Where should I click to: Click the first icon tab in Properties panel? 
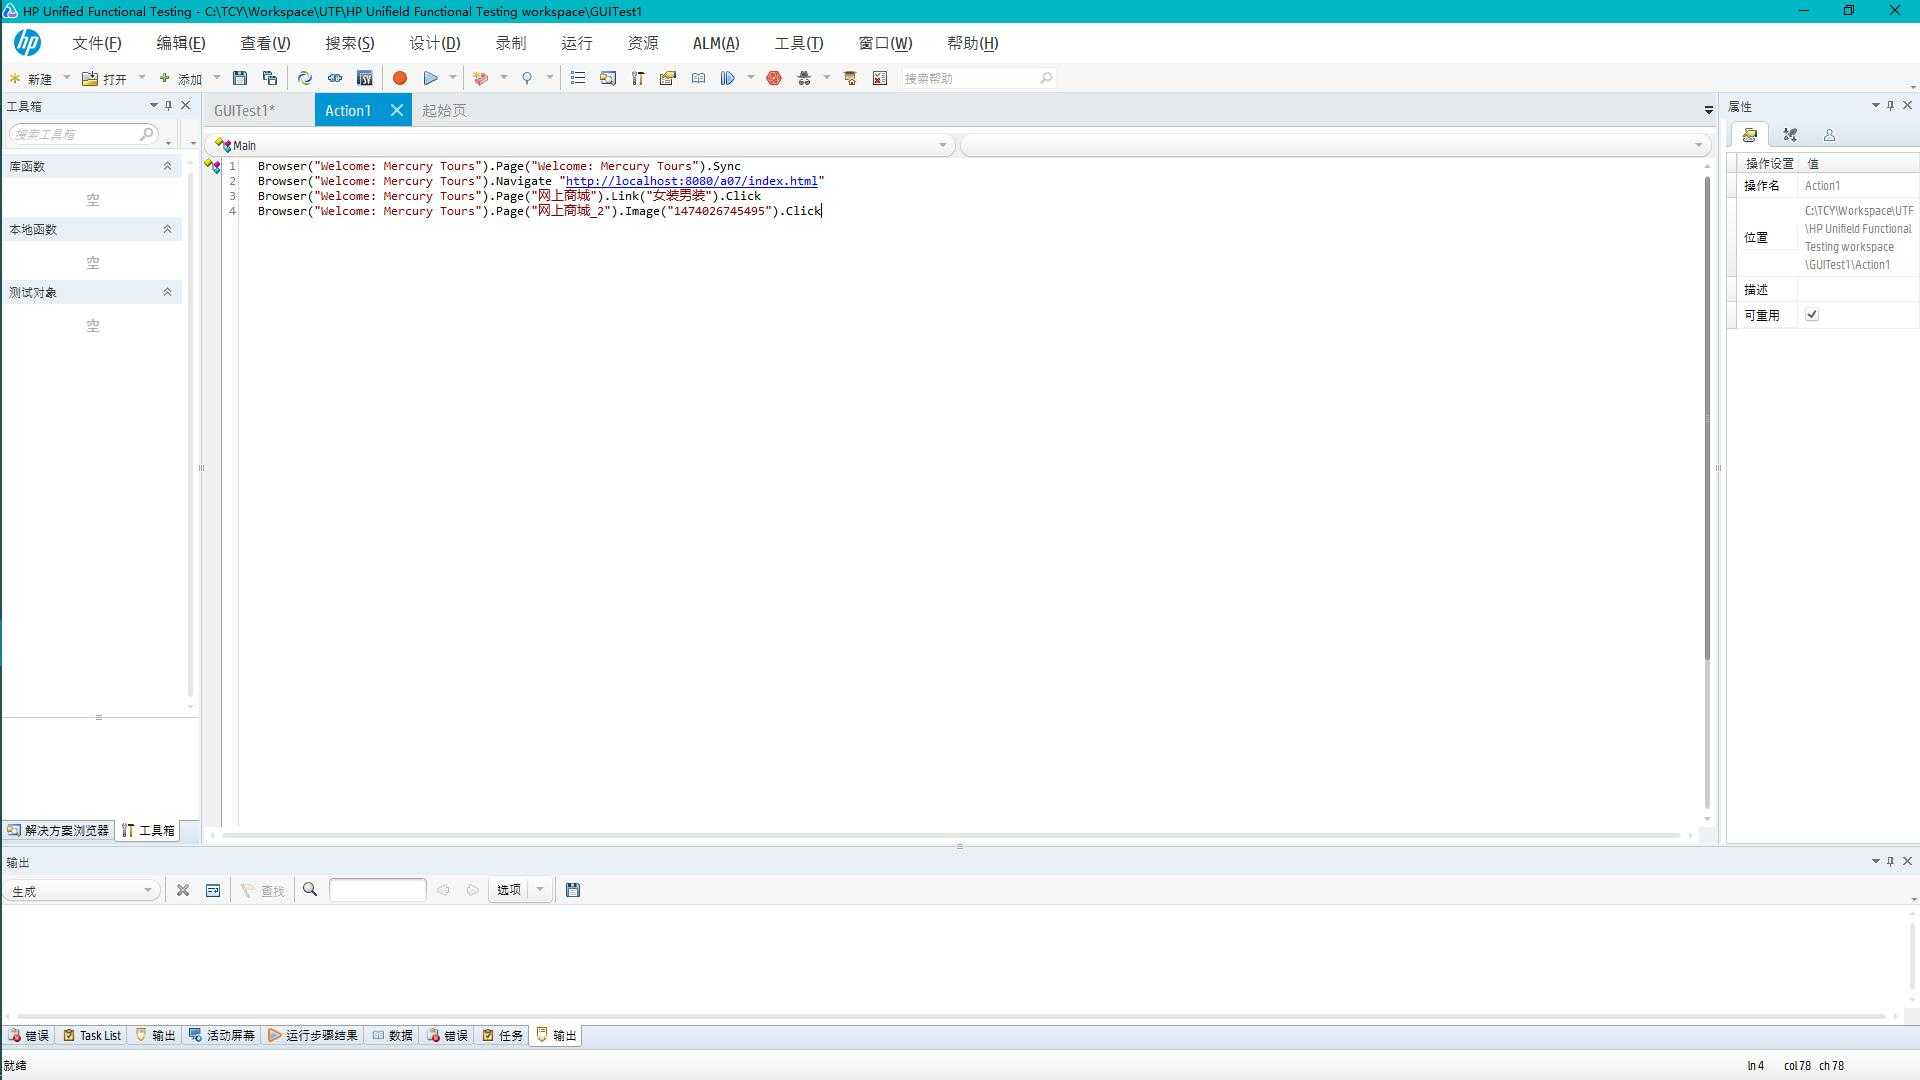(x=1750, y=135)
